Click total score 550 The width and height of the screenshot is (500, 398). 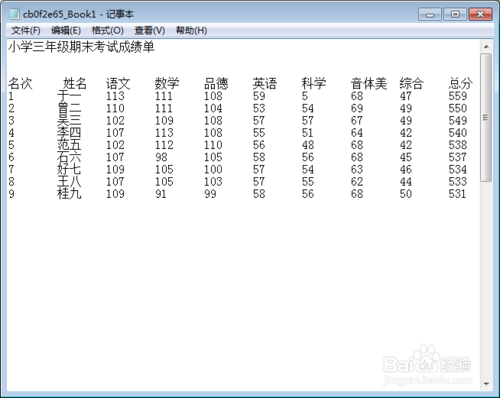click(458, 108)
